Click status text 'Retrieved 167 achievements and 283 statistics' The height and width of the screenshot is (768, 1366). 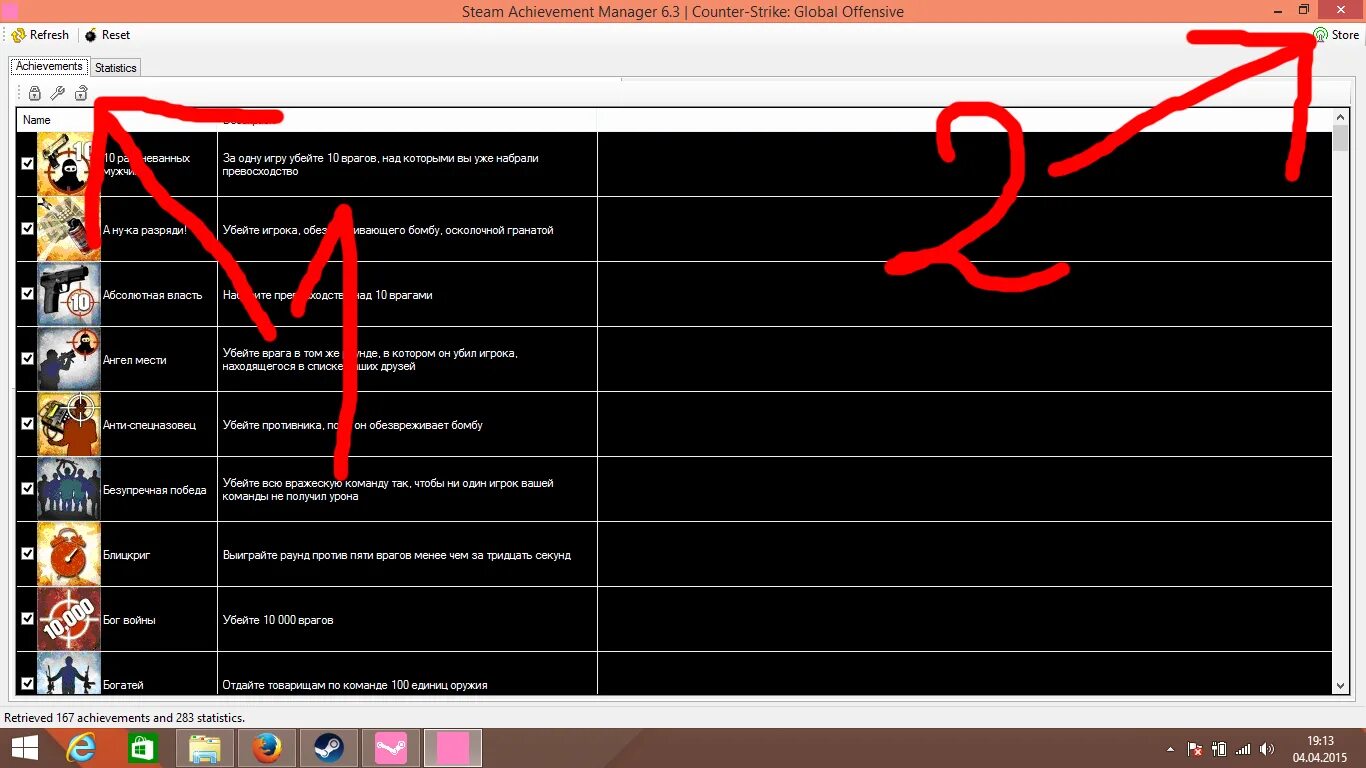click(124, 718)
